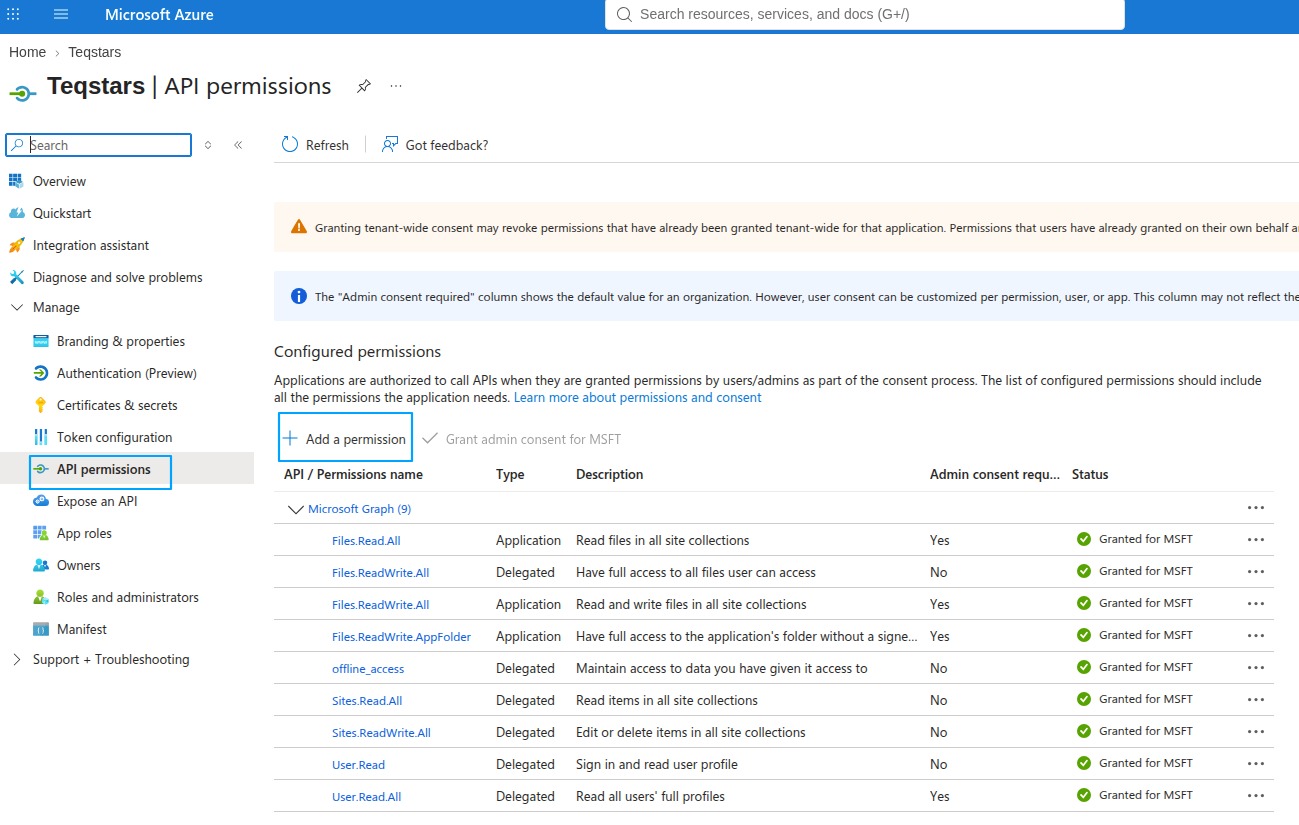Open more options for User.Read row
1299x825 pixels.
[1256, 764]
